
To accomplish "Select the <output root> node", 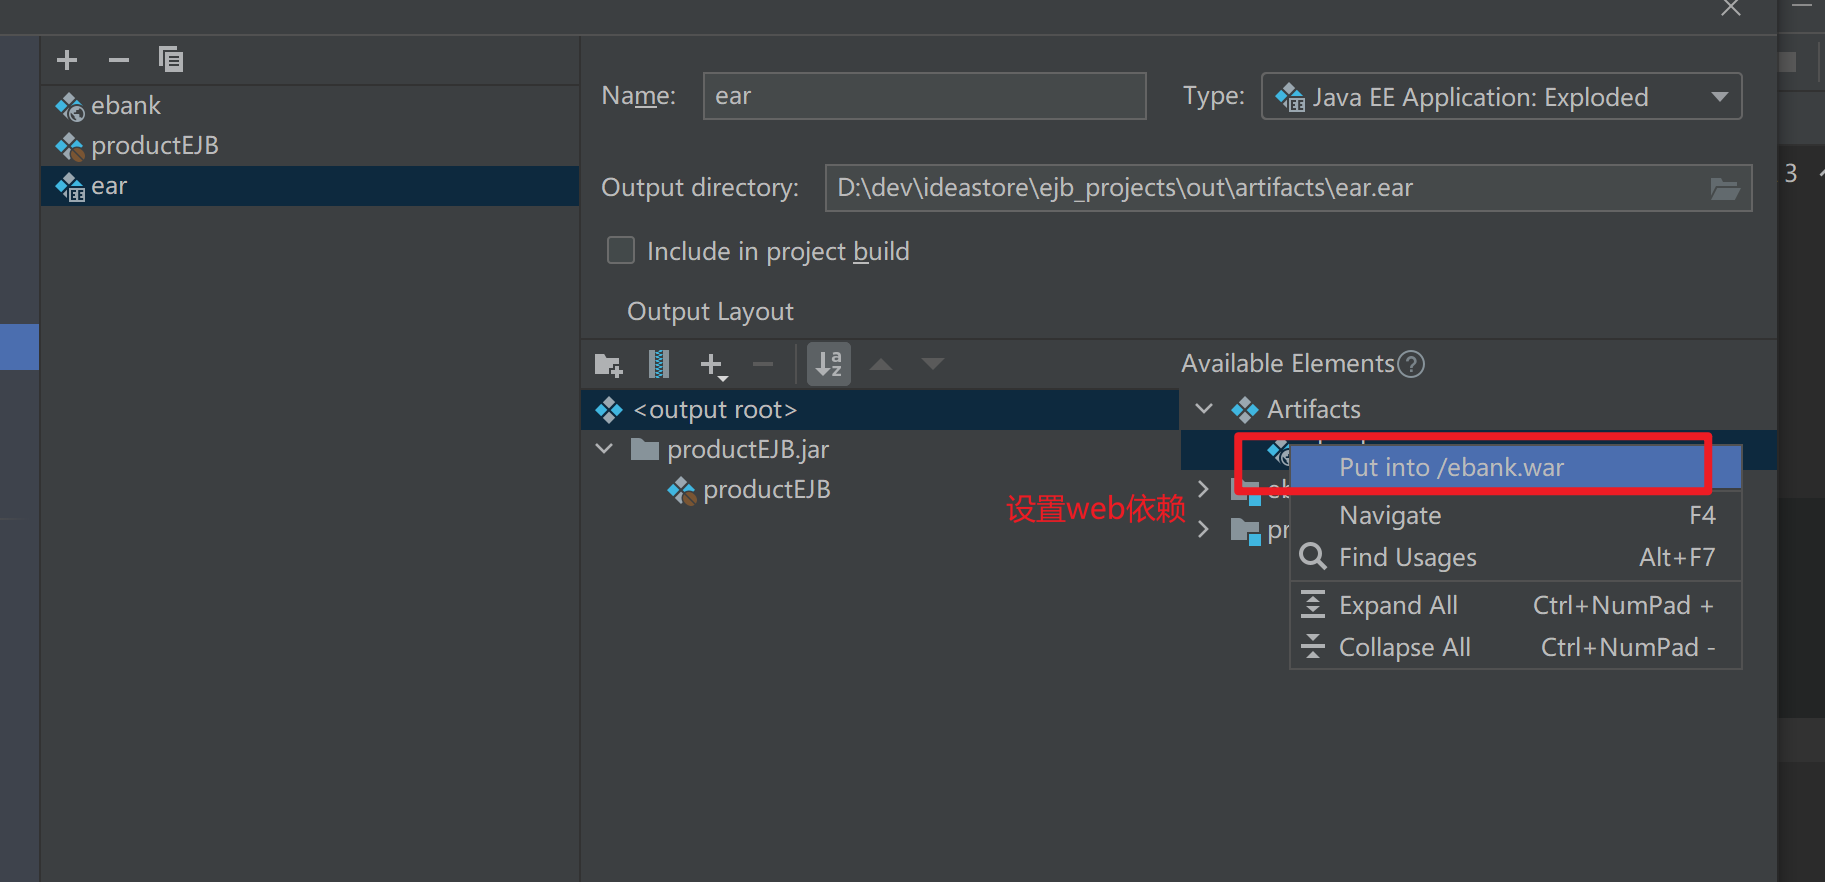I will point(880,410).
